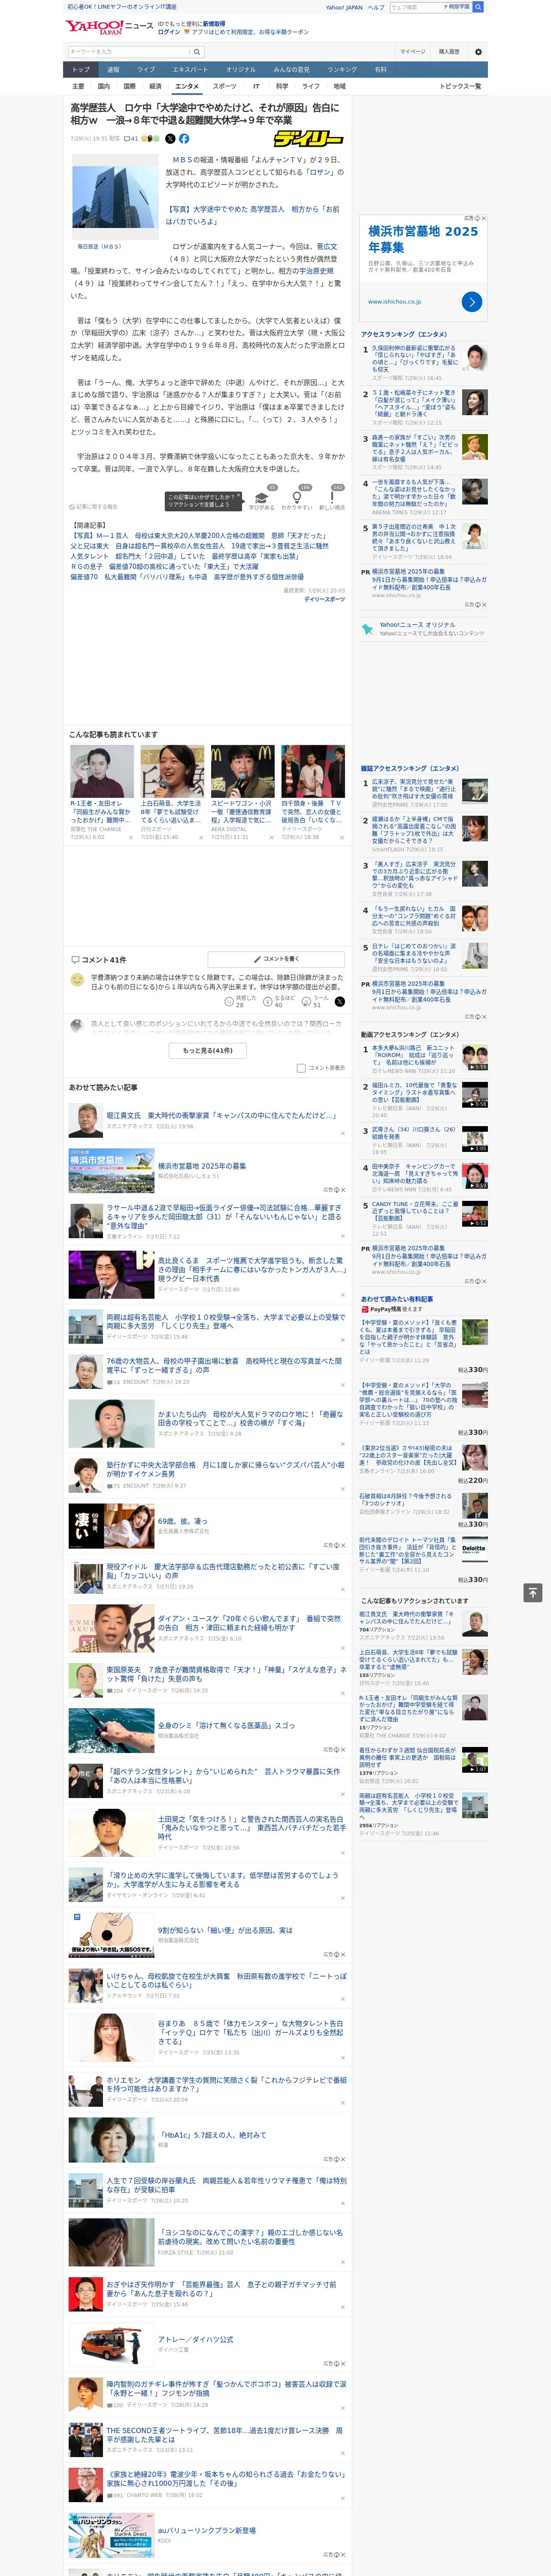Open the settings gear icon

478,51
